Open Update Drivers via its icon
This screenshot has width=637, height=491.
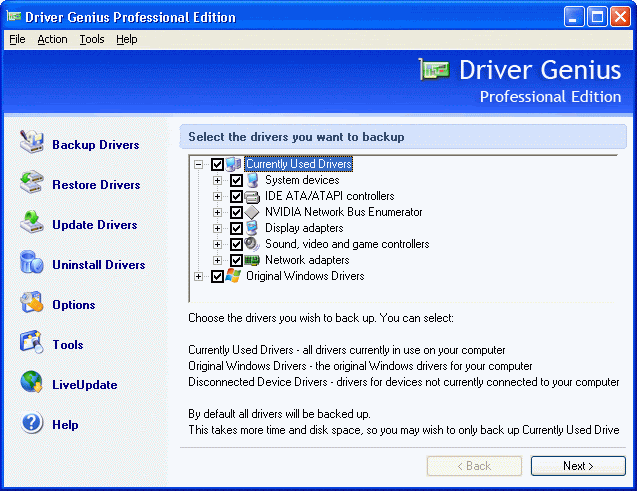tap(32, 224)
